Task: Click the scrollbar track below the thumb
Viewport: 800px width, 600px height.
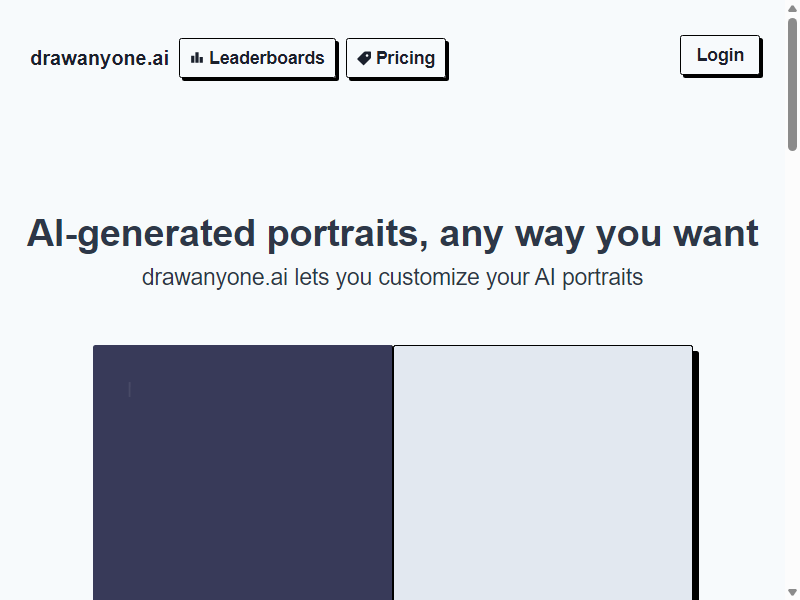Action: pyautogui.click(x=792, y=367)
